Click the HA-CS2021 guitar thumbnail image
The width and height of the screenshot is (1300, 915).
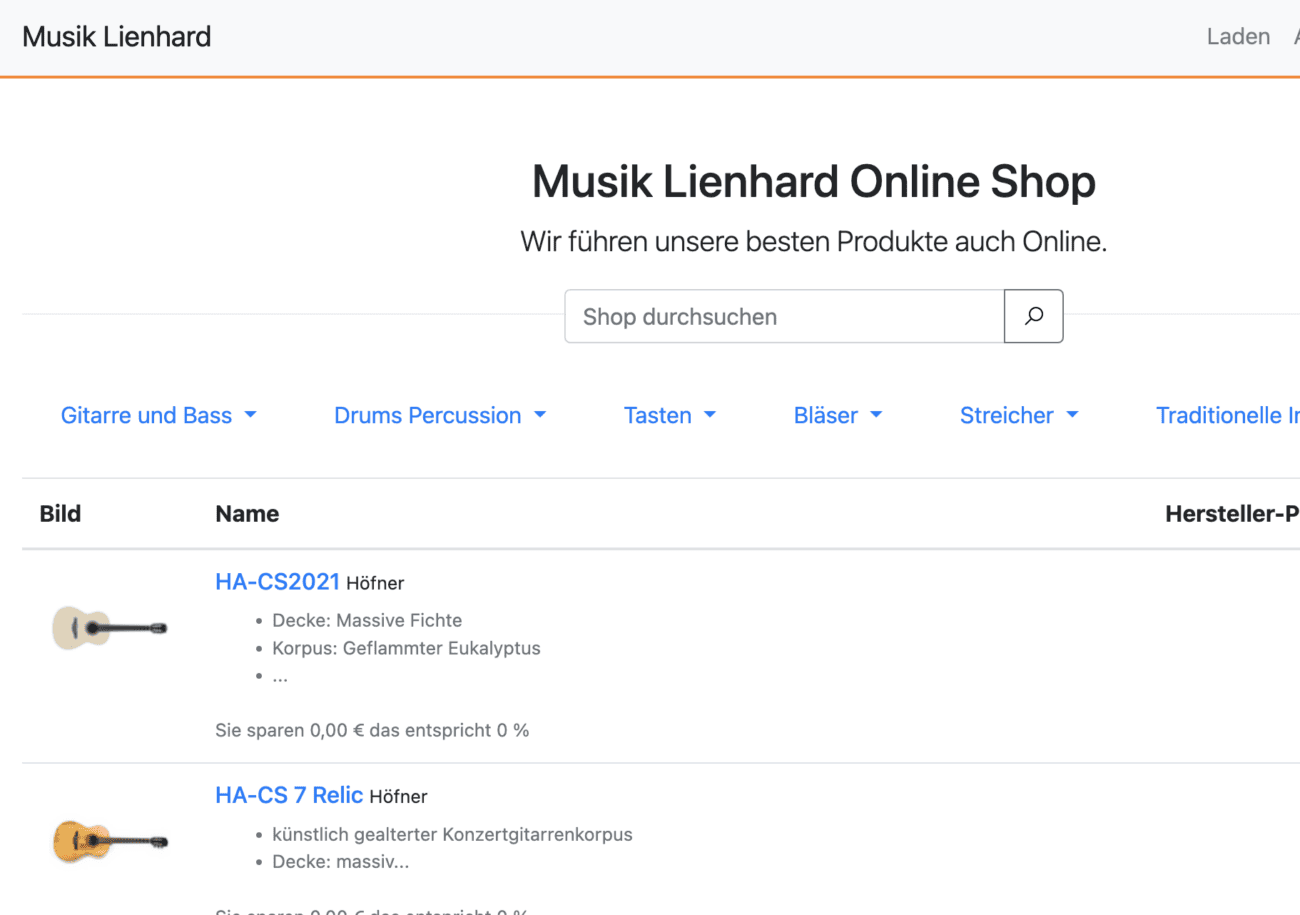tap(109, 628)
